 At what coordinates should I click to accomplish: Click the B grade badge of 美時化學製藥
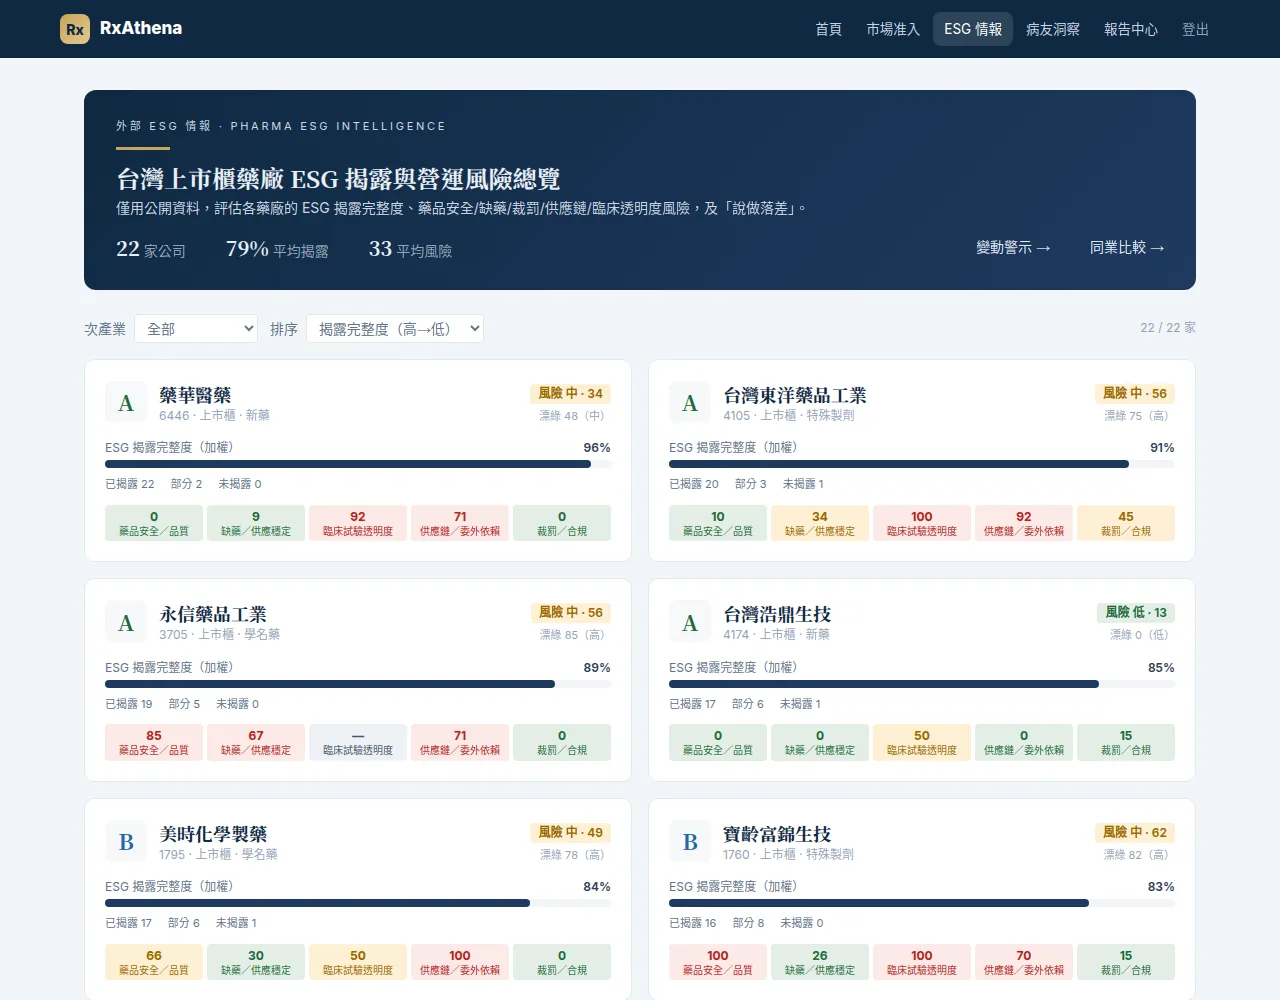126,842
